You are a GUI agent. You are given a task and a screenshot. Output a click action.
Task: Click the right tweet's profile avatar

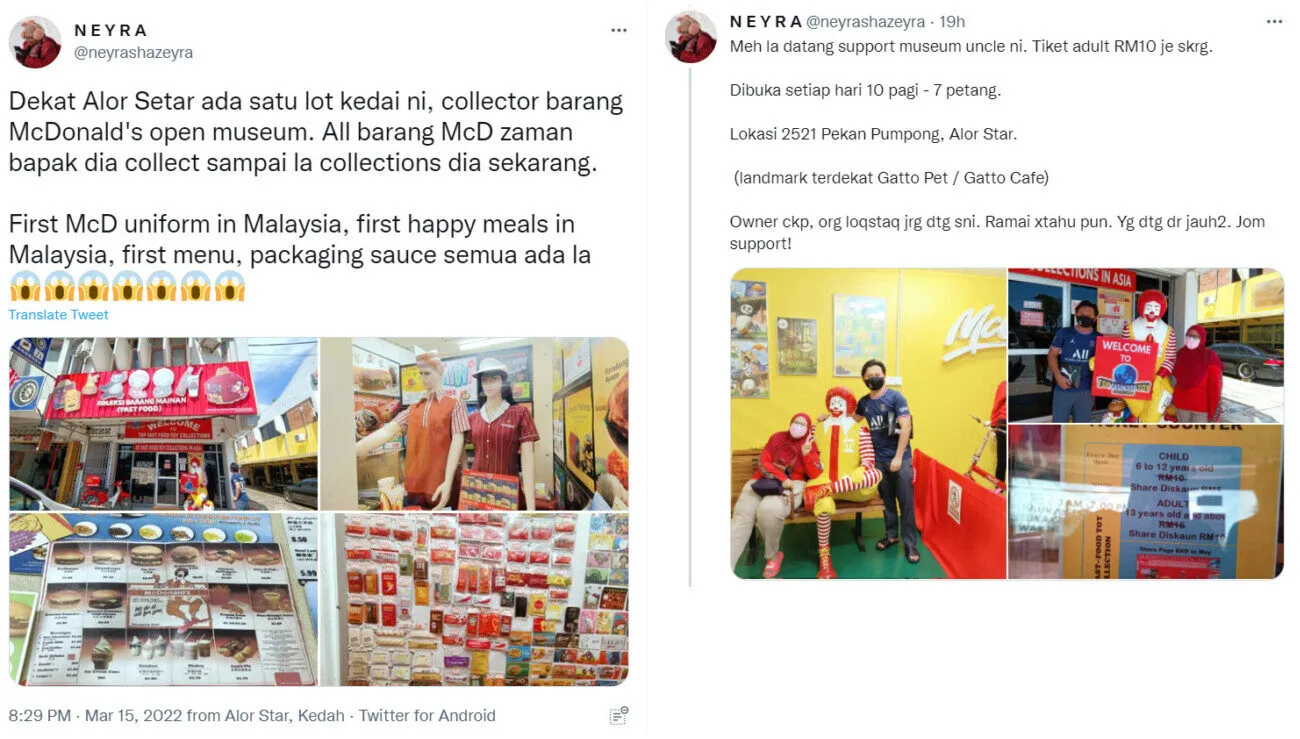[x=691, y=37]
